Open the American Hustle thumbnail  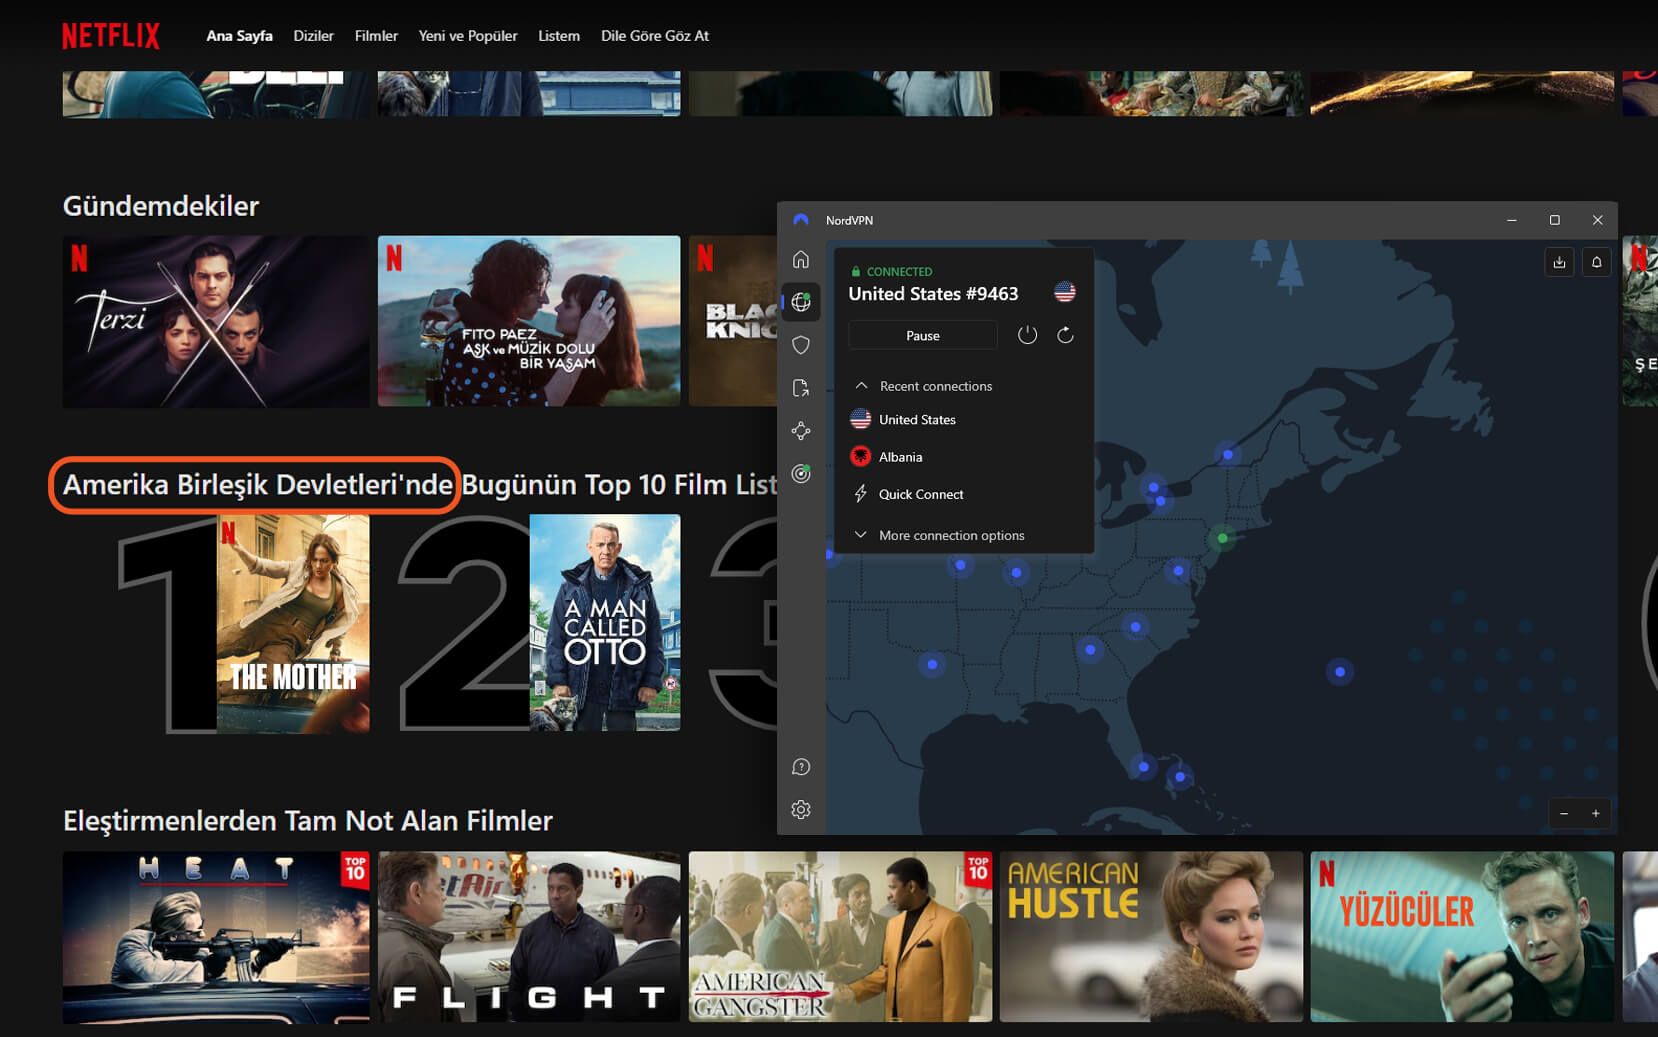pos(1151,937)
